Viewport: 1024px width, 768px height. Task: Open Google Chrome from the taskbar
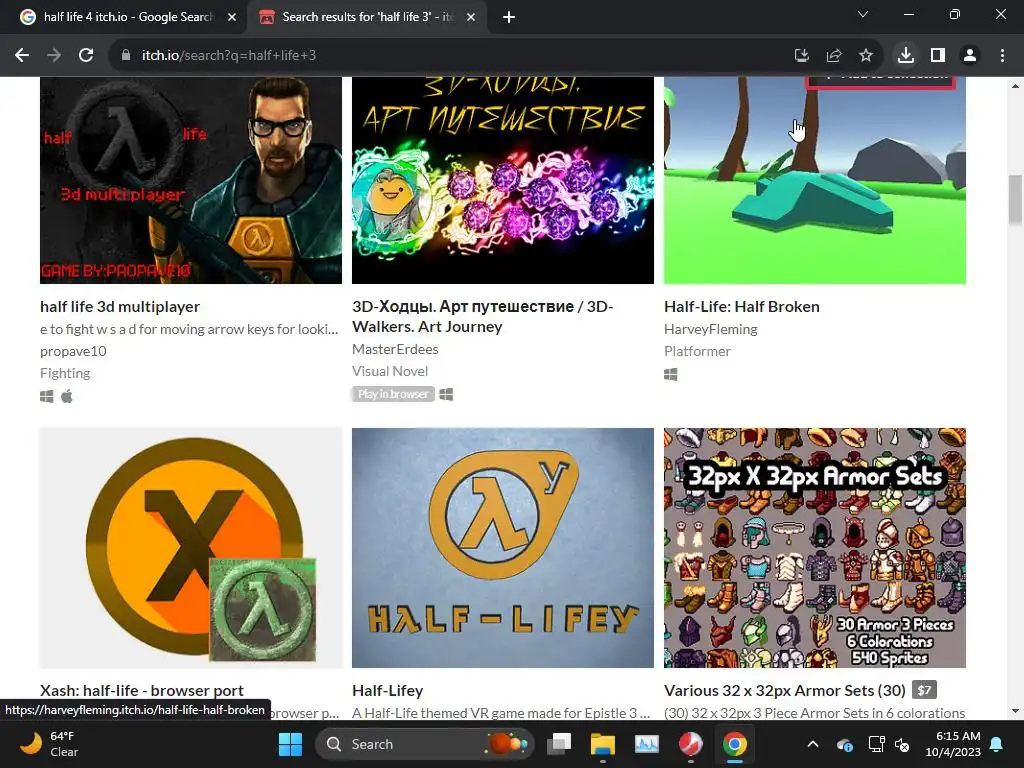pyautogui.click(x=735, y=744)
